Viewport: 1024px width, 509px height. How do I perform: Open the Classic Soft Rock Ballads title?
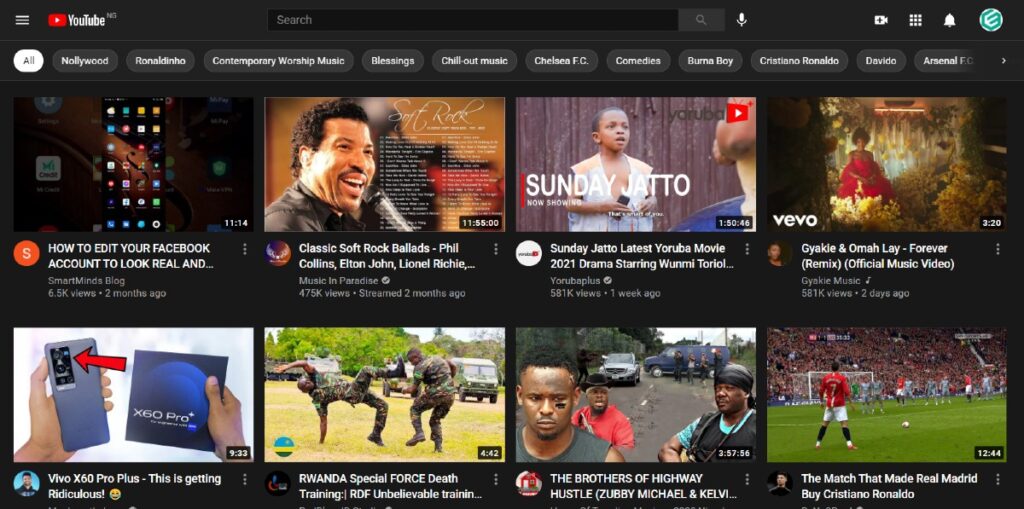[387, 256]
